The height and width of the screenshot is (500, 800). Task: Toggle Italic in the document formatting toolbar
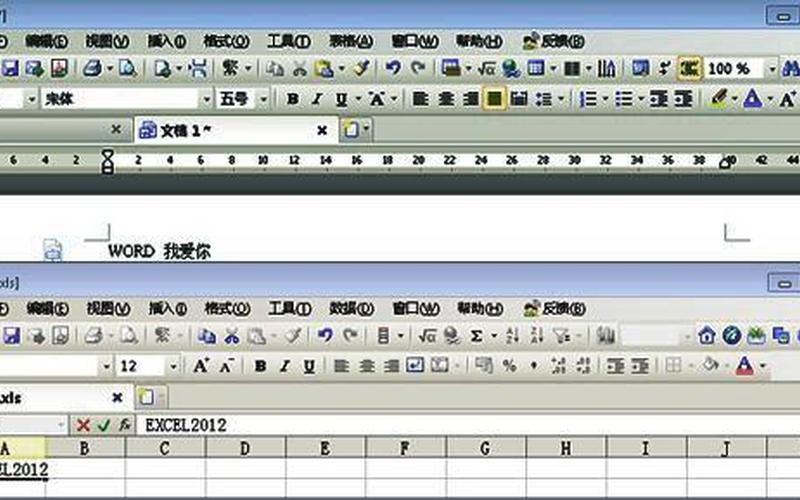pos(316,98)
